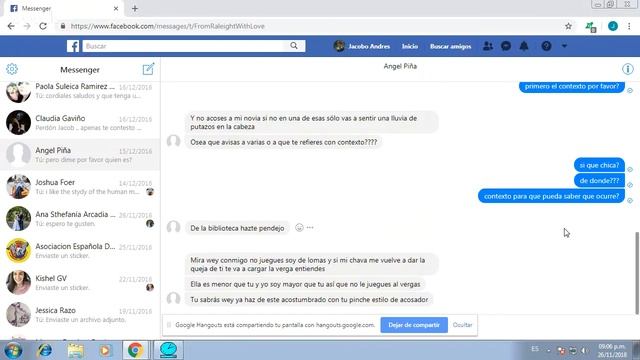Screen dimensions: 640x360
Task: Open Jessica Razo conversation
Action: (80, 315)
